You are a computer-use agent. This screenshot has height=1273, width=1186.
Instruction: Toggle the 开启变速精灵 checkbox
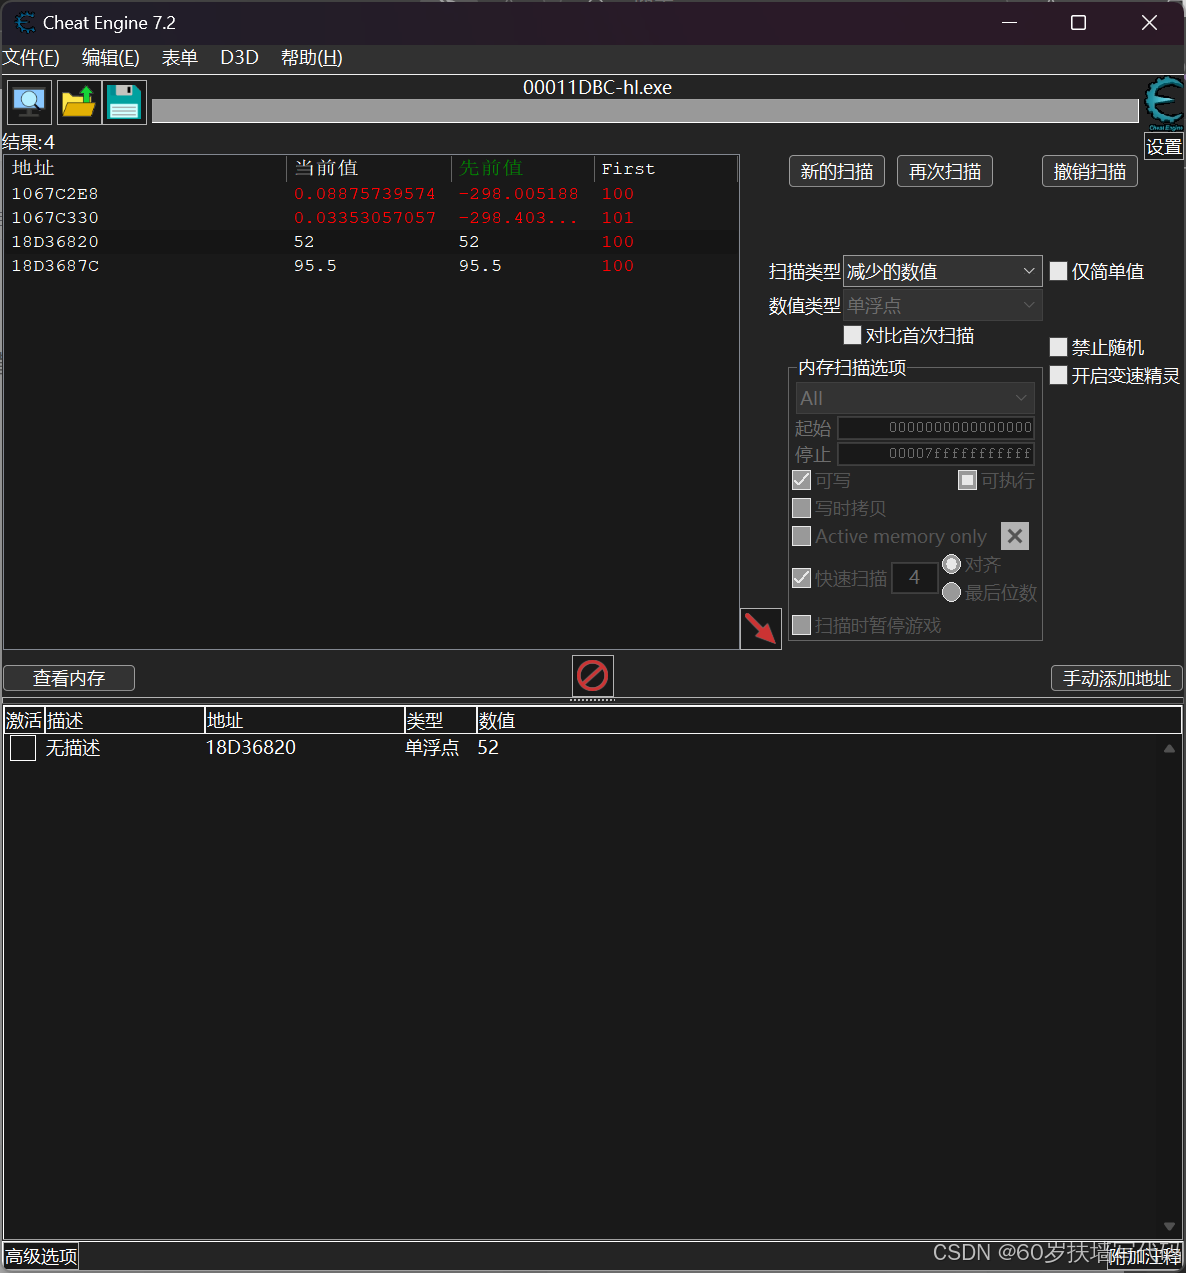pyautogui.click(x=1058, y=375)
